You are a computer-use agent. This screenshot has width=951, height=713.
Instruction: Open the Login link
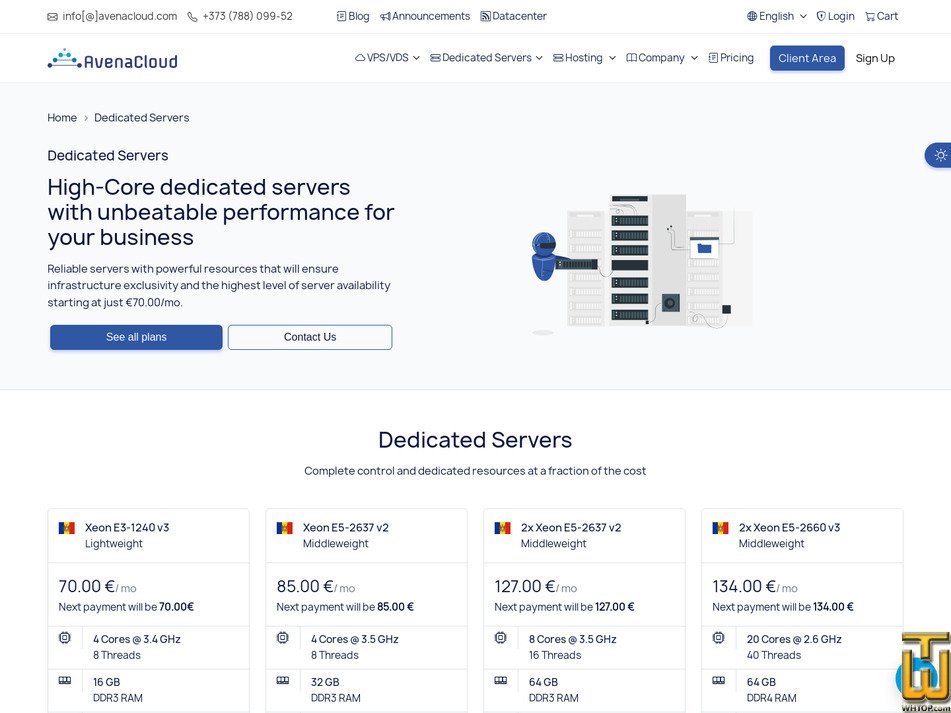coord(835,16)
